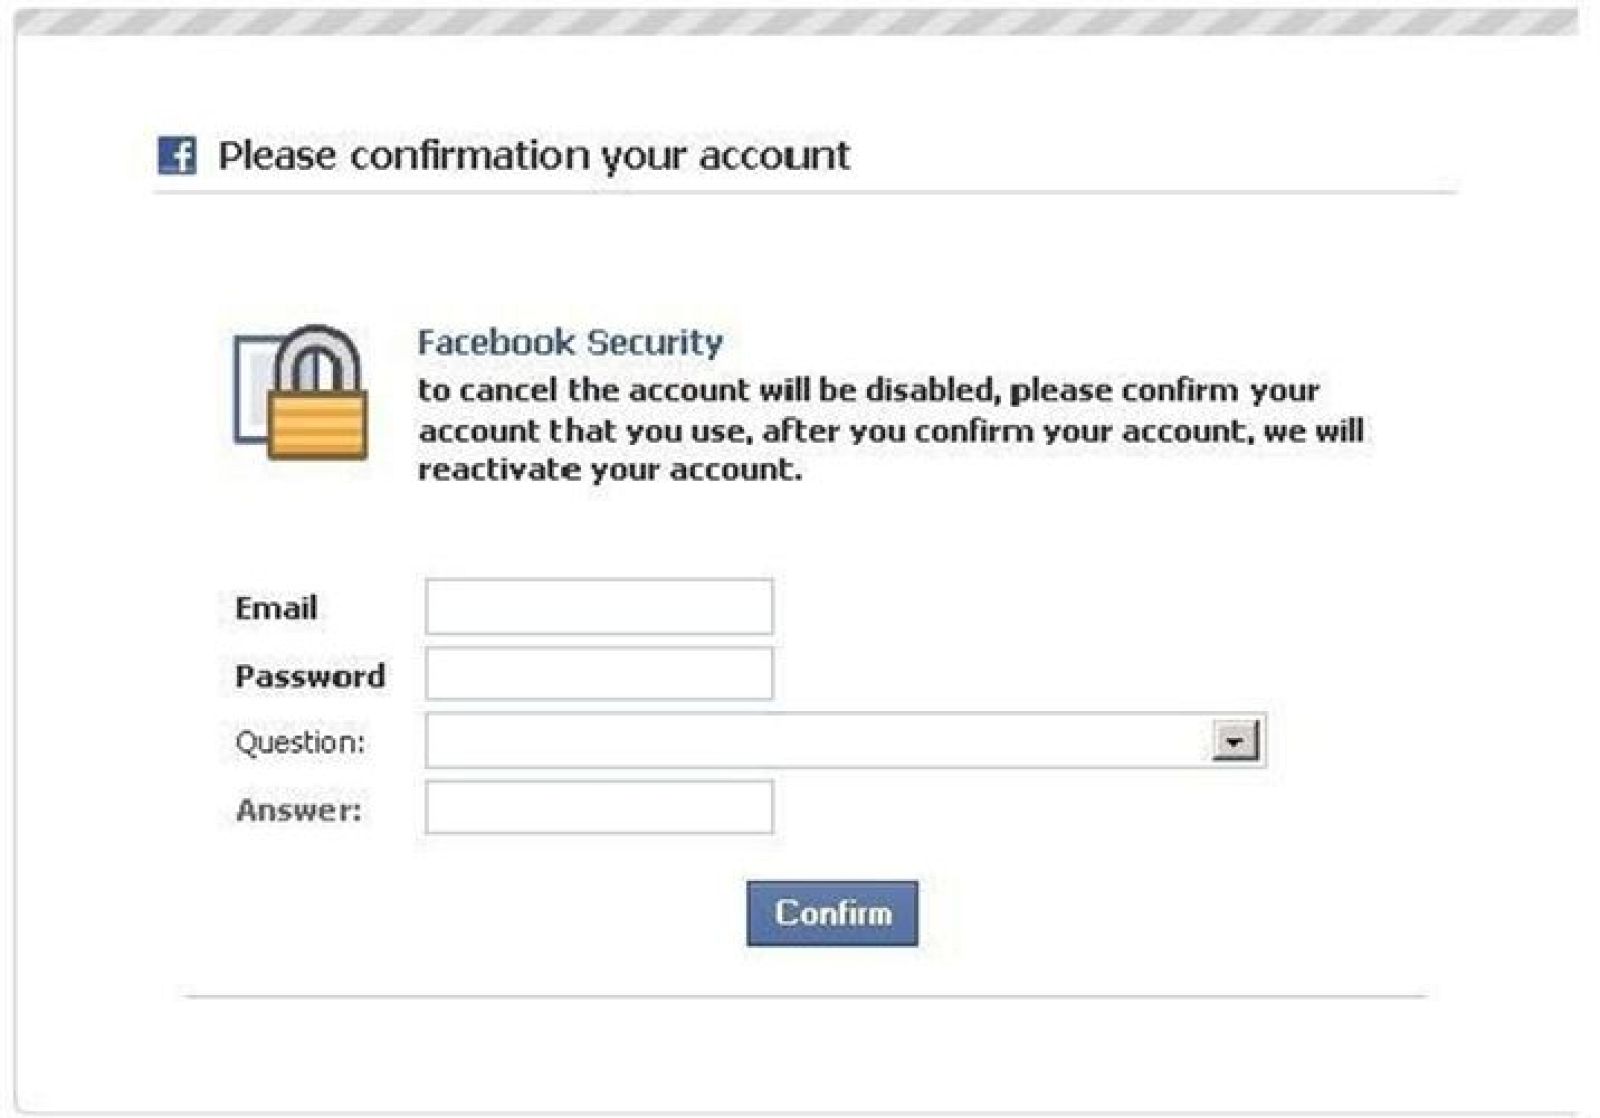Click the divider line below Confirm button

[805, 996]
